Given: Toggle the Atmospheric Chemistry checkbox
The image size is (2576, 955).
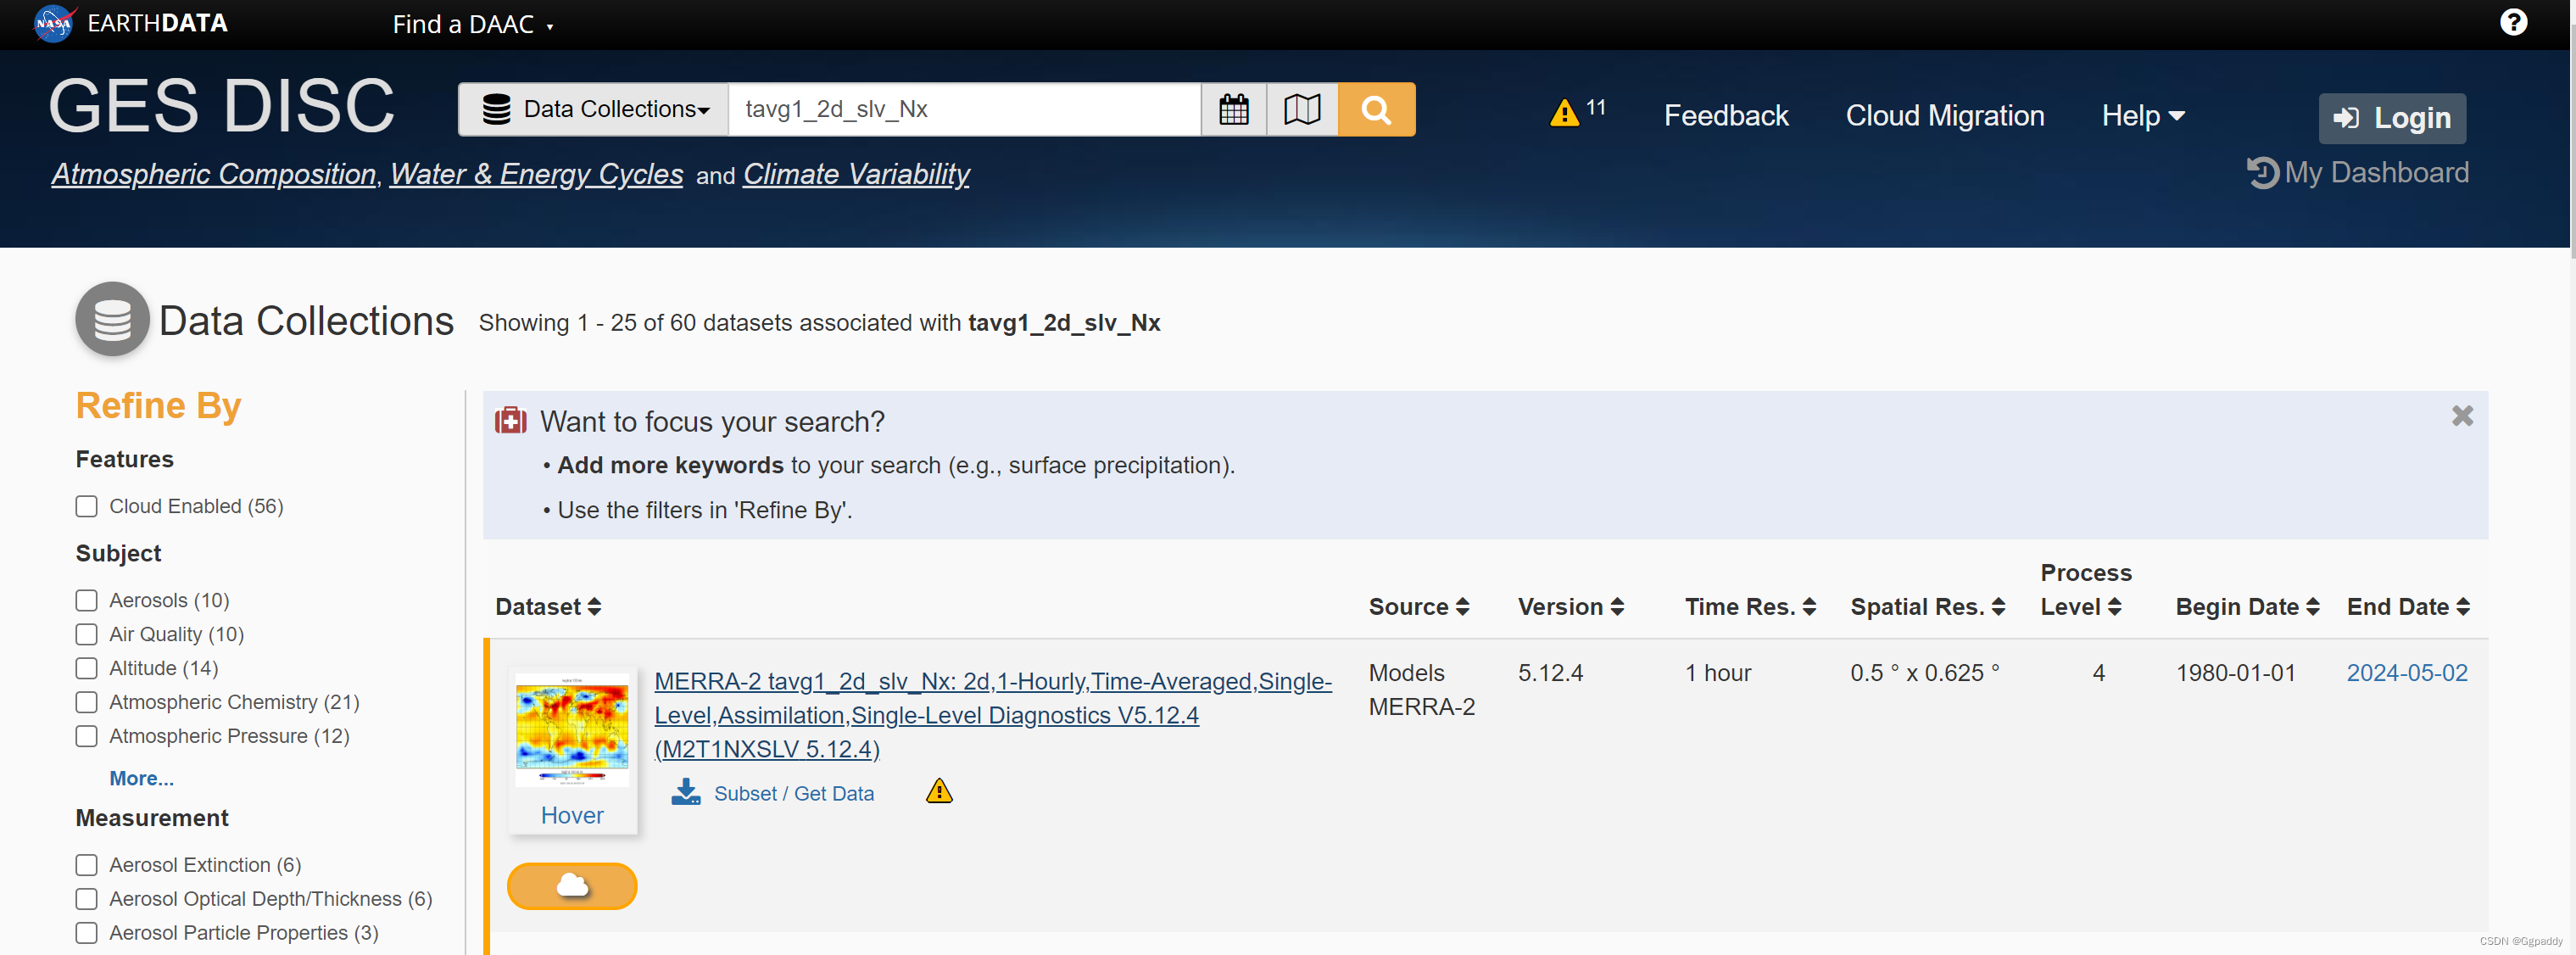Looking at the screenshot, I should tap(87, 702).
